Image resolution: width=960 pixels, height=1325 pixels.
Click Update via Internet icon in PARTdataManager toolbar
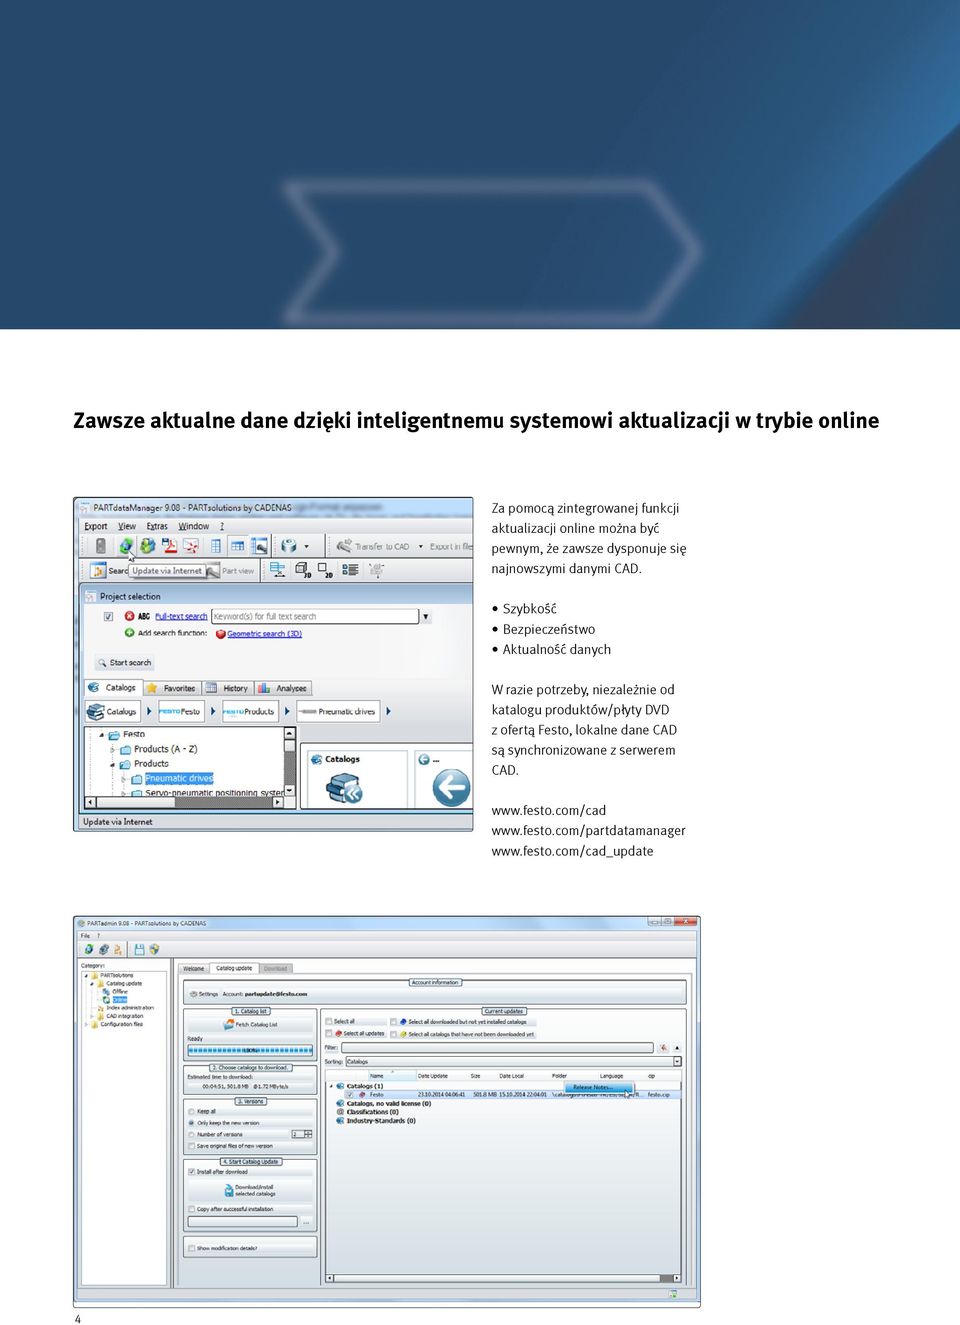[126, 546]
